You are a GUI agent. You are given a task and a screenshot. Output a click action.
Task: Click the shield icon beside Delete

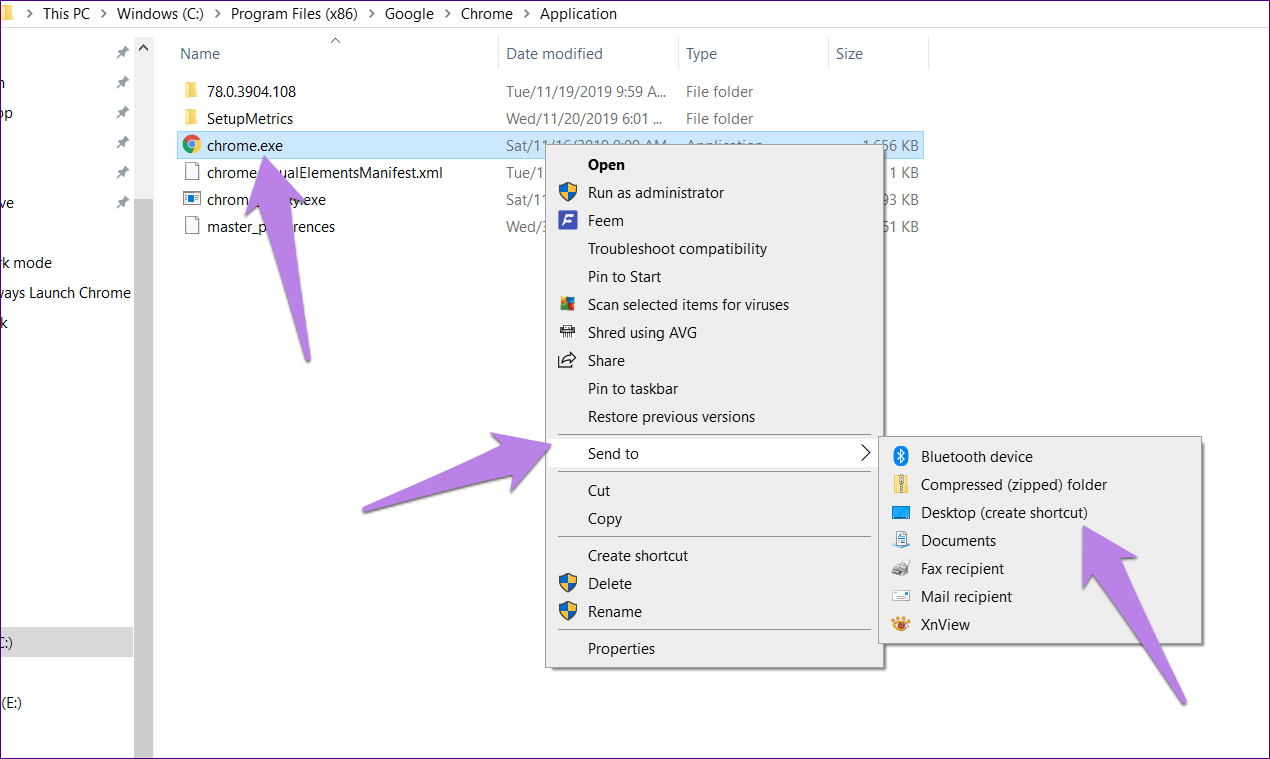coord(568,583)
